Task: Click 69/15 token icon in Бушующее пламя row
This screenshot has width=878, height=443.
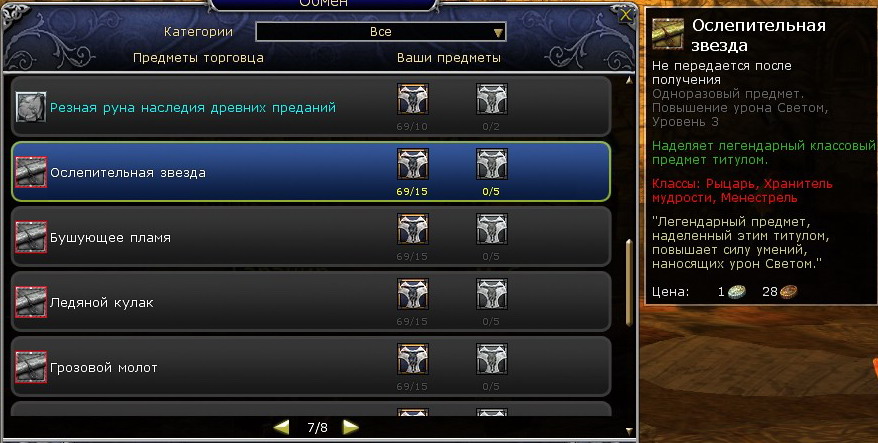Action: click(x=413, y=229)
